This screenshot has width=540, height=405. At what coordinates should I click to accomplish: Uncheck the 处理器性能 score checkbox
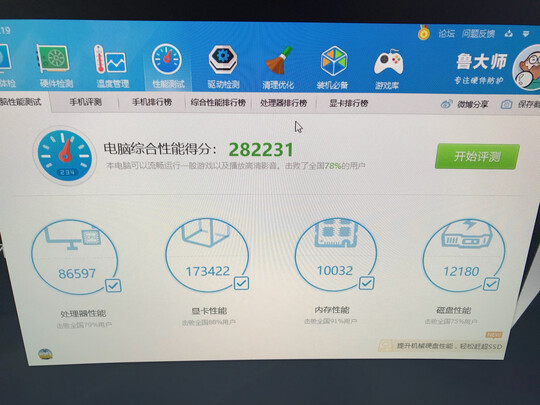[113, 285]
